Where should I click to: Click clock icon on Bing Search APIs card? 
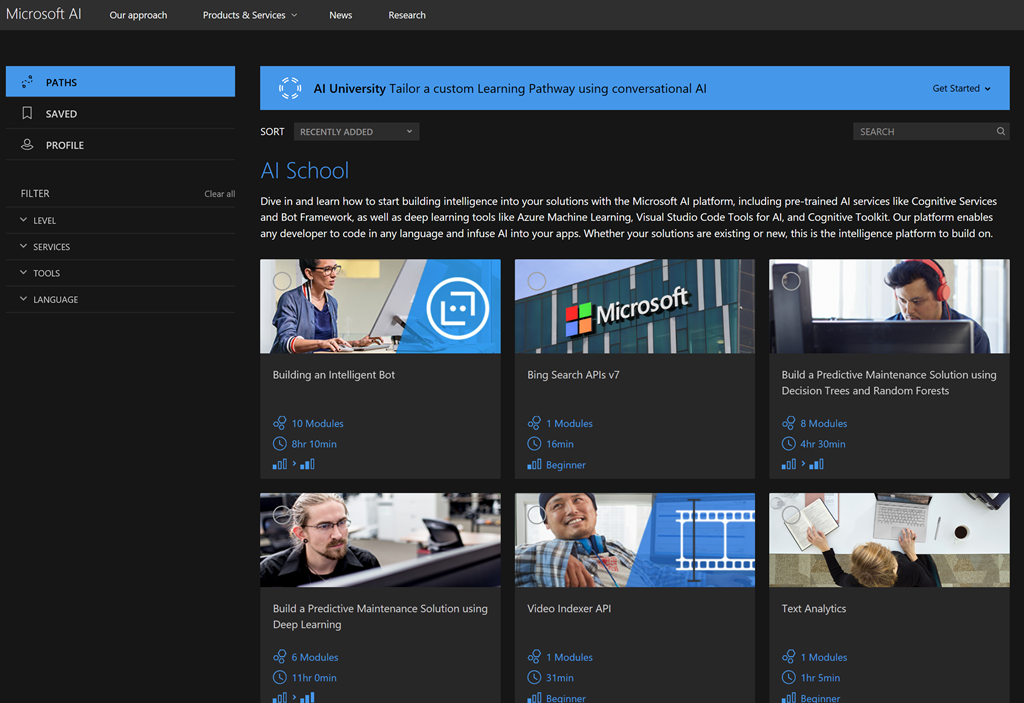(534, 444)
